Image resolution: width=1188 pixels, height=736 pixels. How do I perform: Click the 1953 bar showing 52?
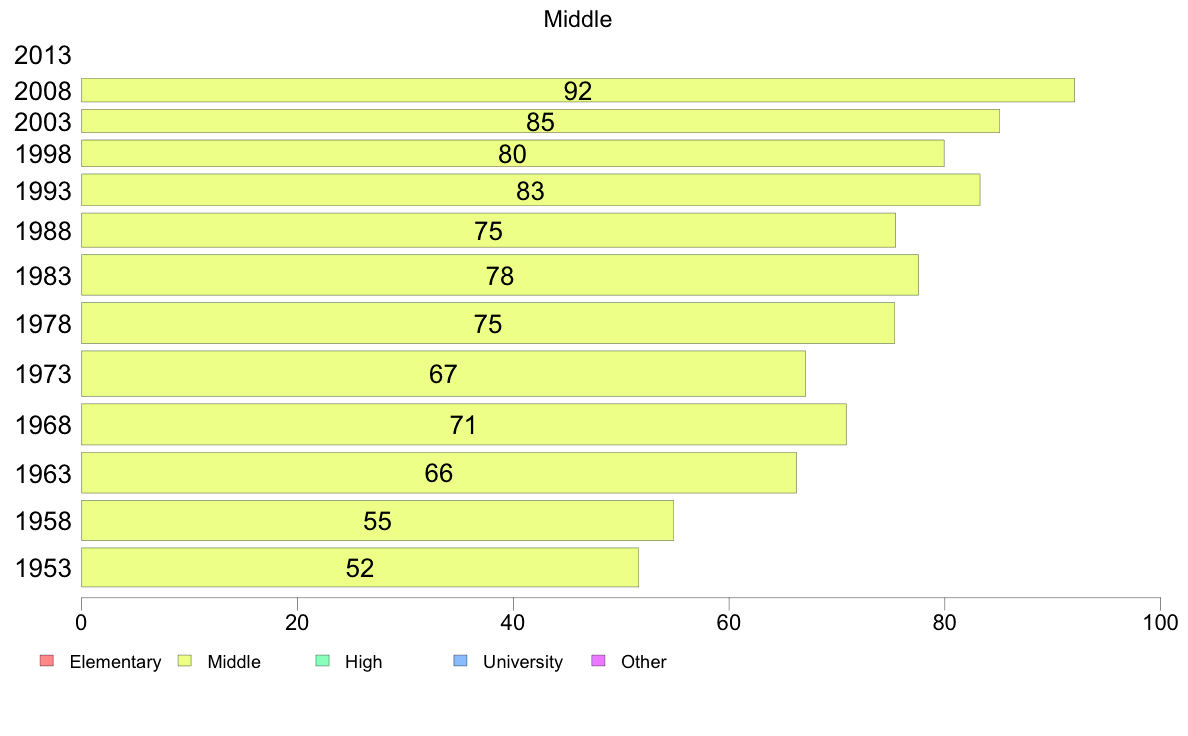(x=360, y=568)
